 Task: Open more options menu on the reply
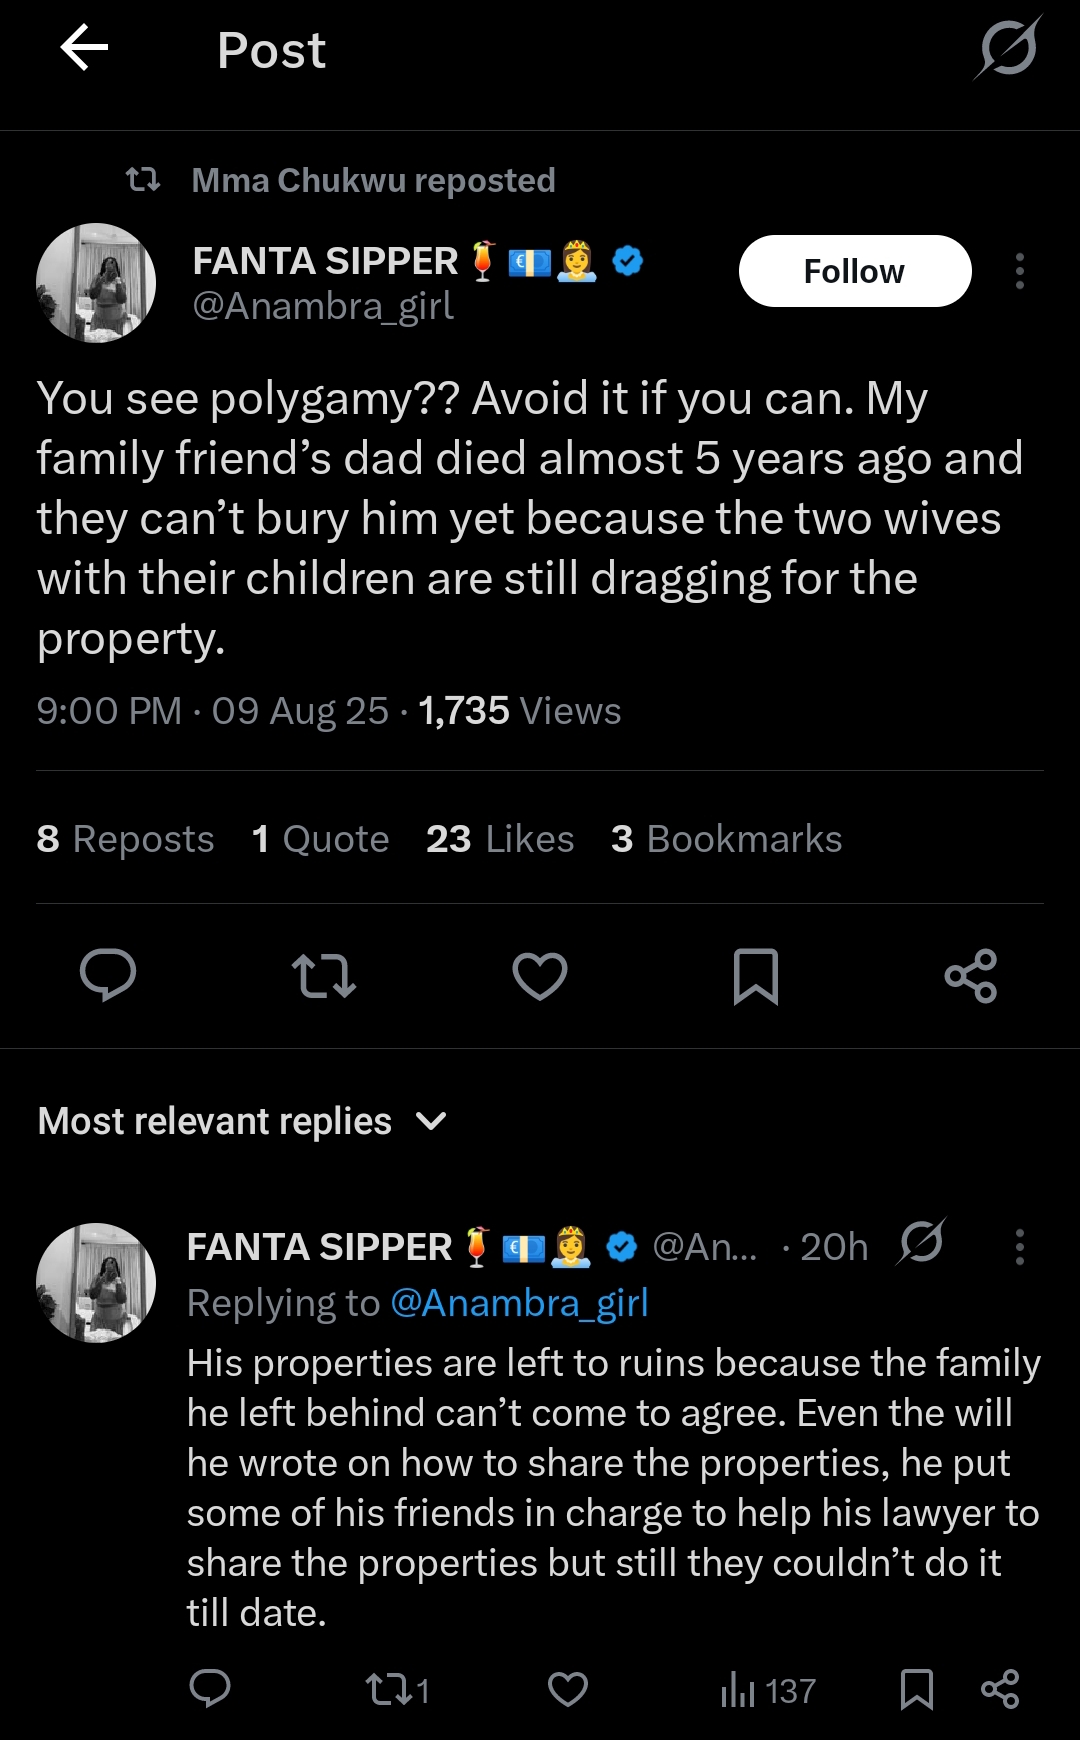(x=1019, y=1247)
